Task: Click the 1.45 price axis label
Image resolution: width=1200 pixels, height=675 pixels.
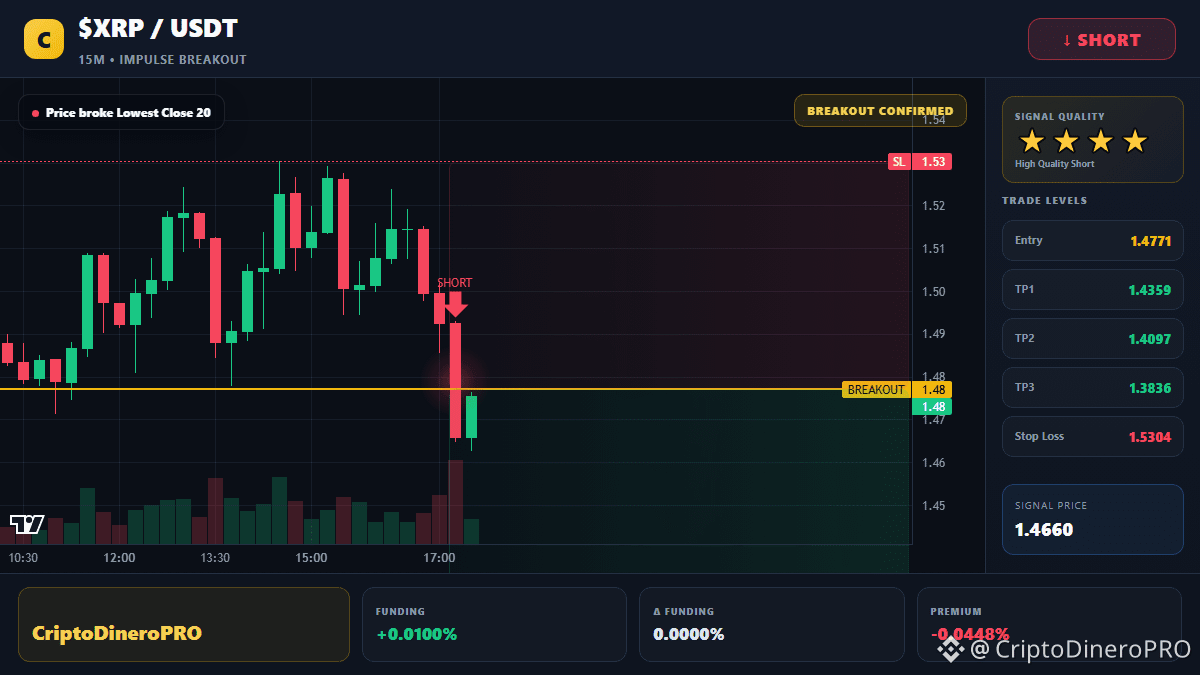Action: coord(933,506)
